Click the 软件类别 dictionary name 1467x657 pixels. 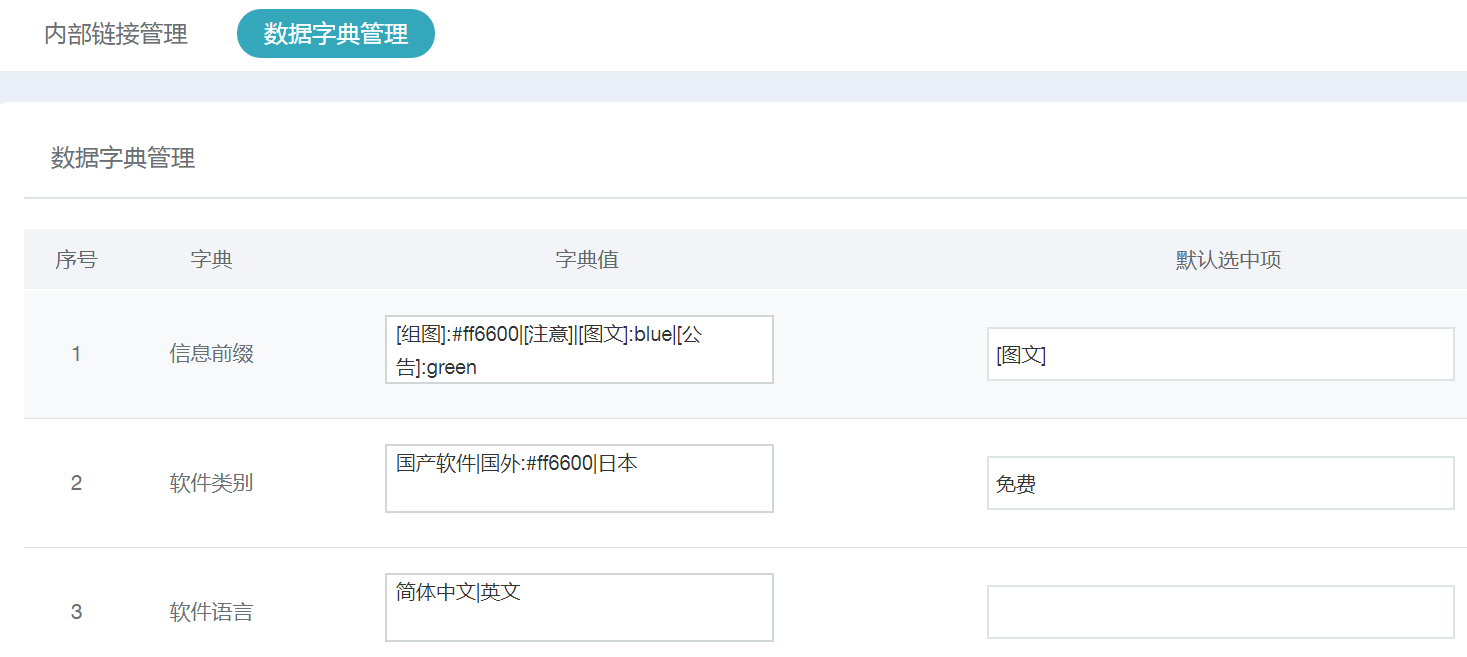[x=211, y=483]
